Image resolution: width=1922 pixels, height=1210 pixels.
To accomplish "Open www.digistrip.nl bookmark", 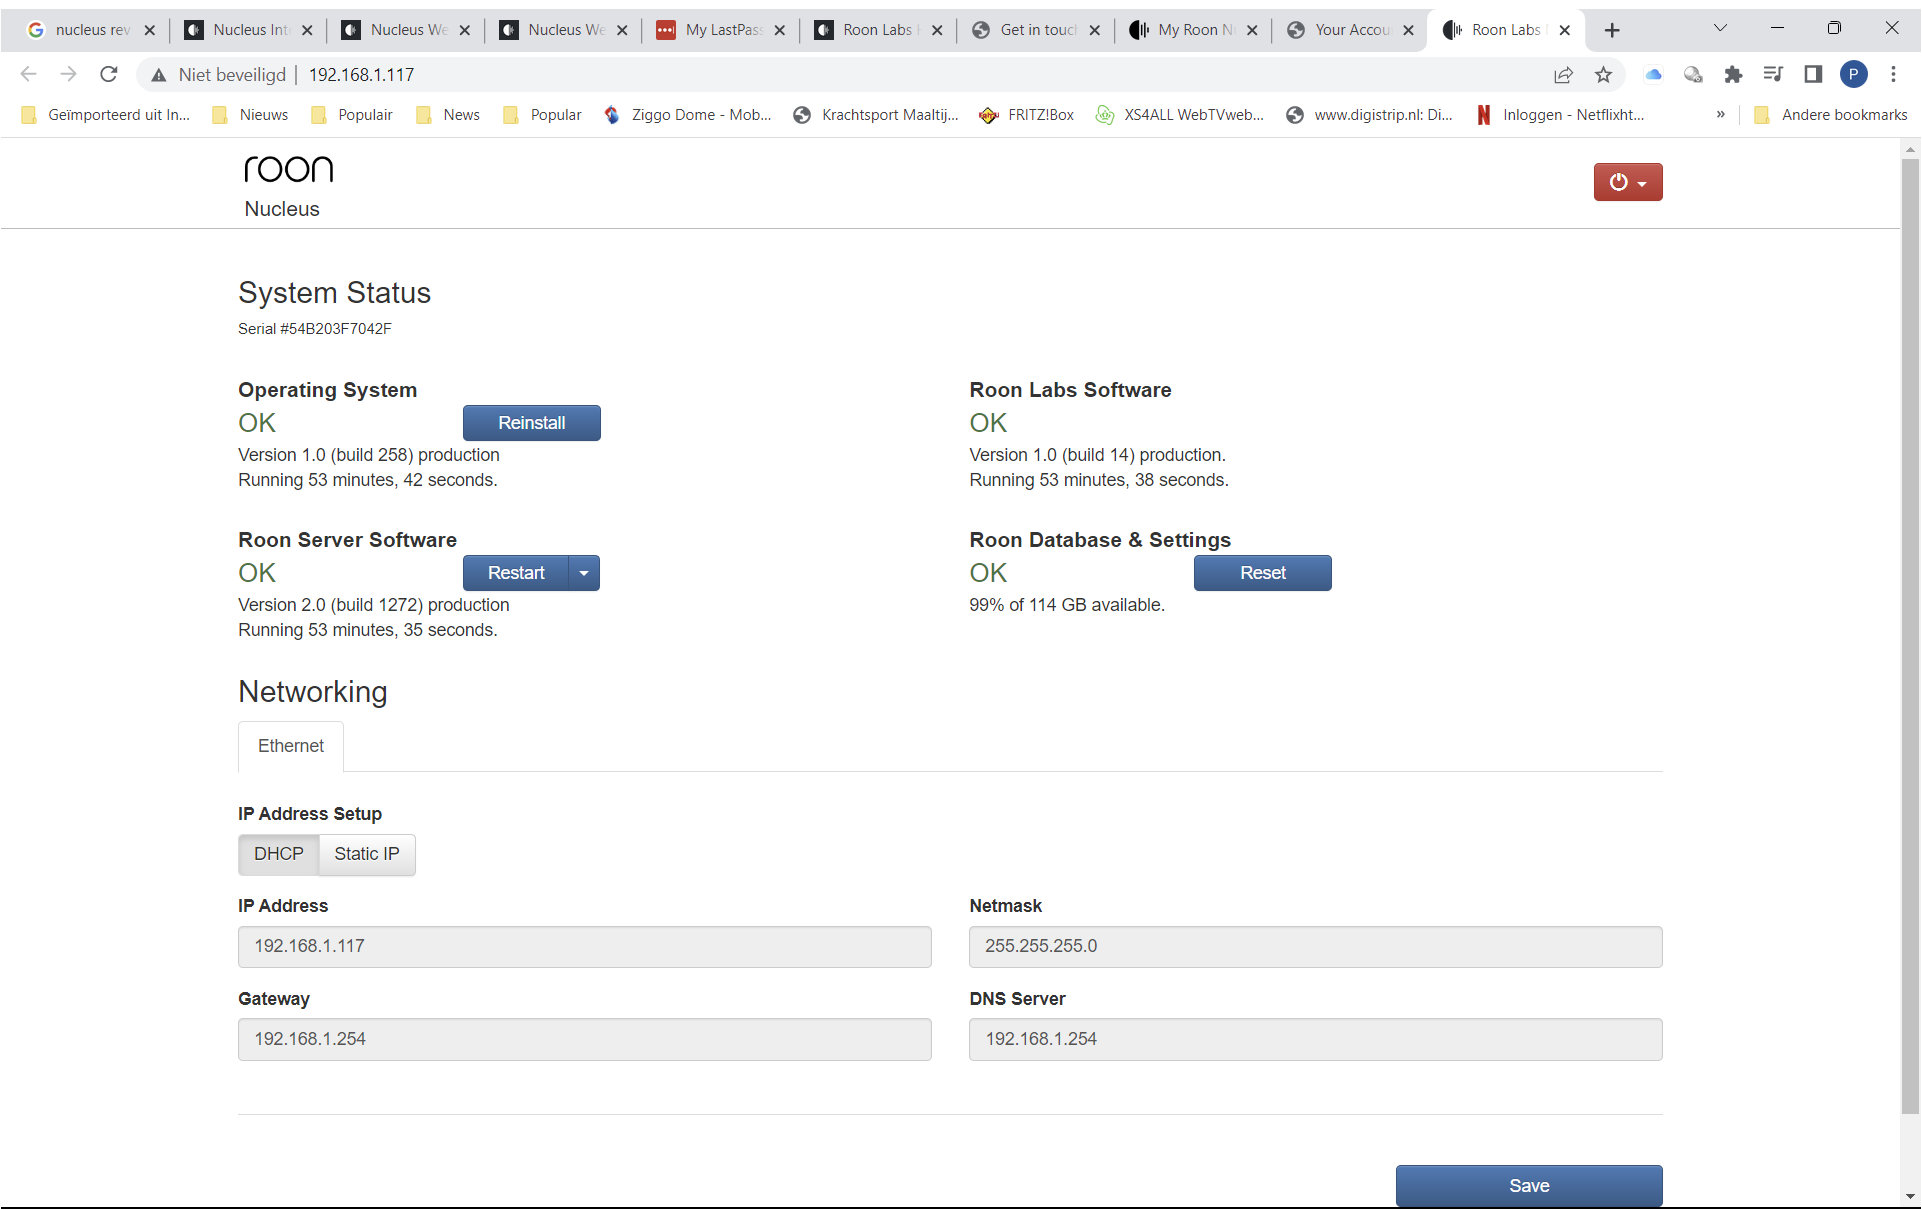I will 1370,115.
